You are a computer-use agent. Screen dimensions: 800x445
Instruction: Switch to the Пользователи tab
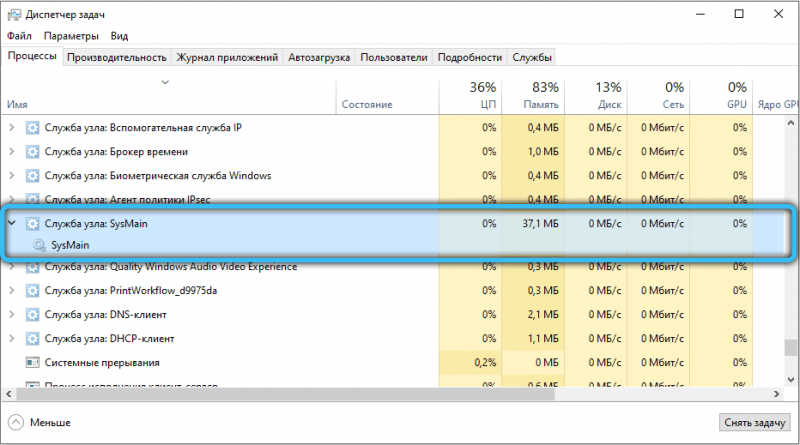[394, 57]
